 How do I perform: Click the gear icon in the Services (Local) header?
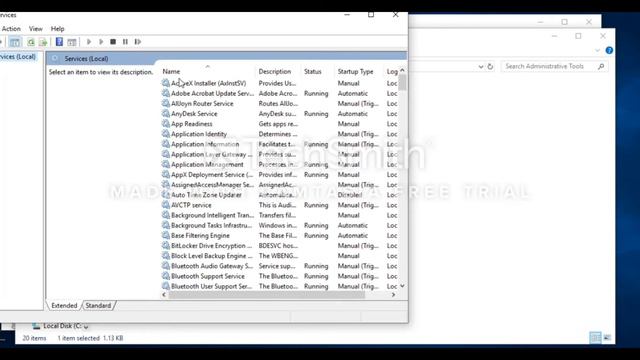pyautogui.click(x=55, y=59)
